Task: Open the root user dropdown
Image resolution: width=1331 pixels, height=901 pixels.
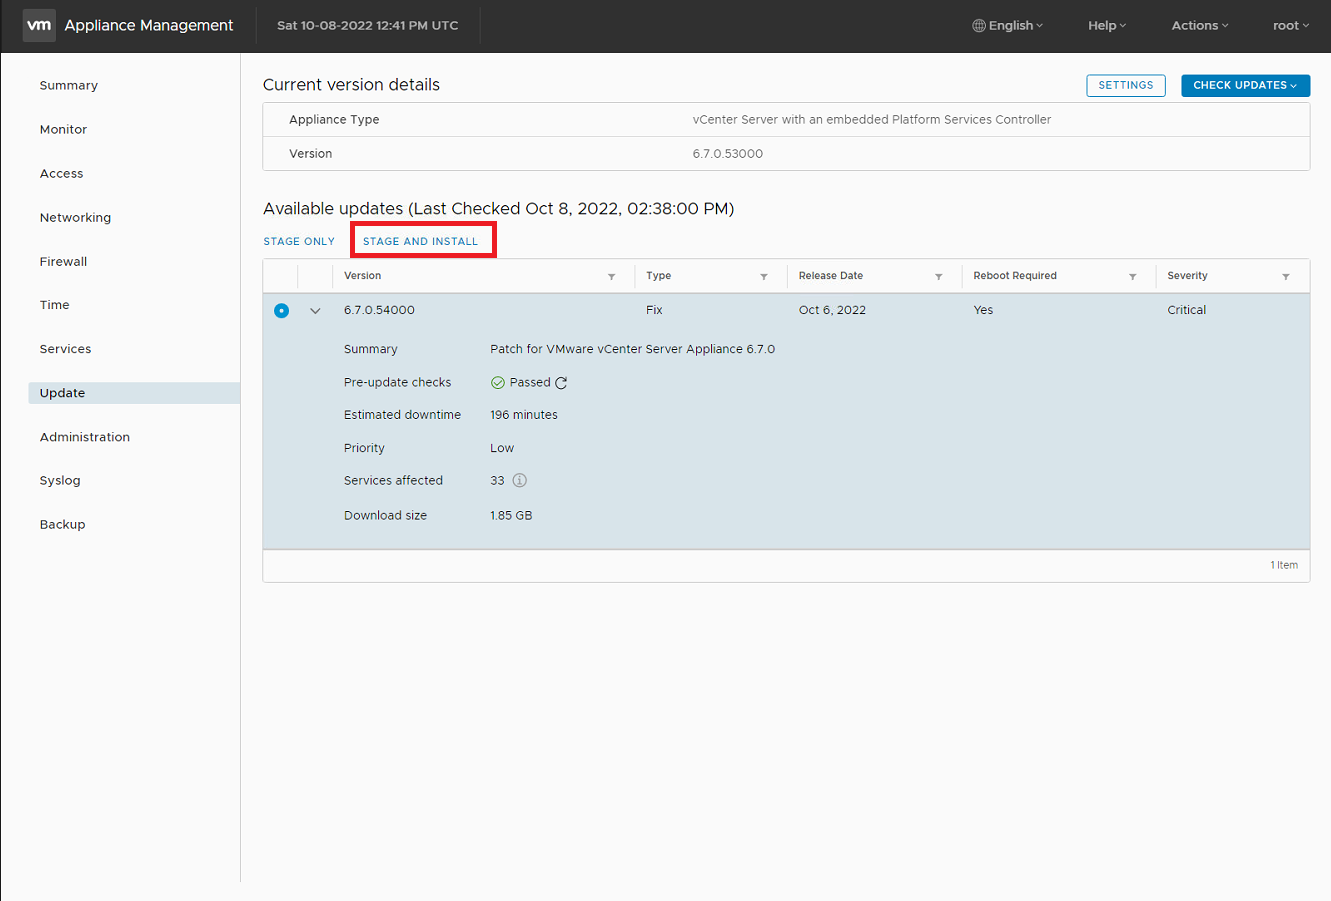Action: (x=1291, y=26)
